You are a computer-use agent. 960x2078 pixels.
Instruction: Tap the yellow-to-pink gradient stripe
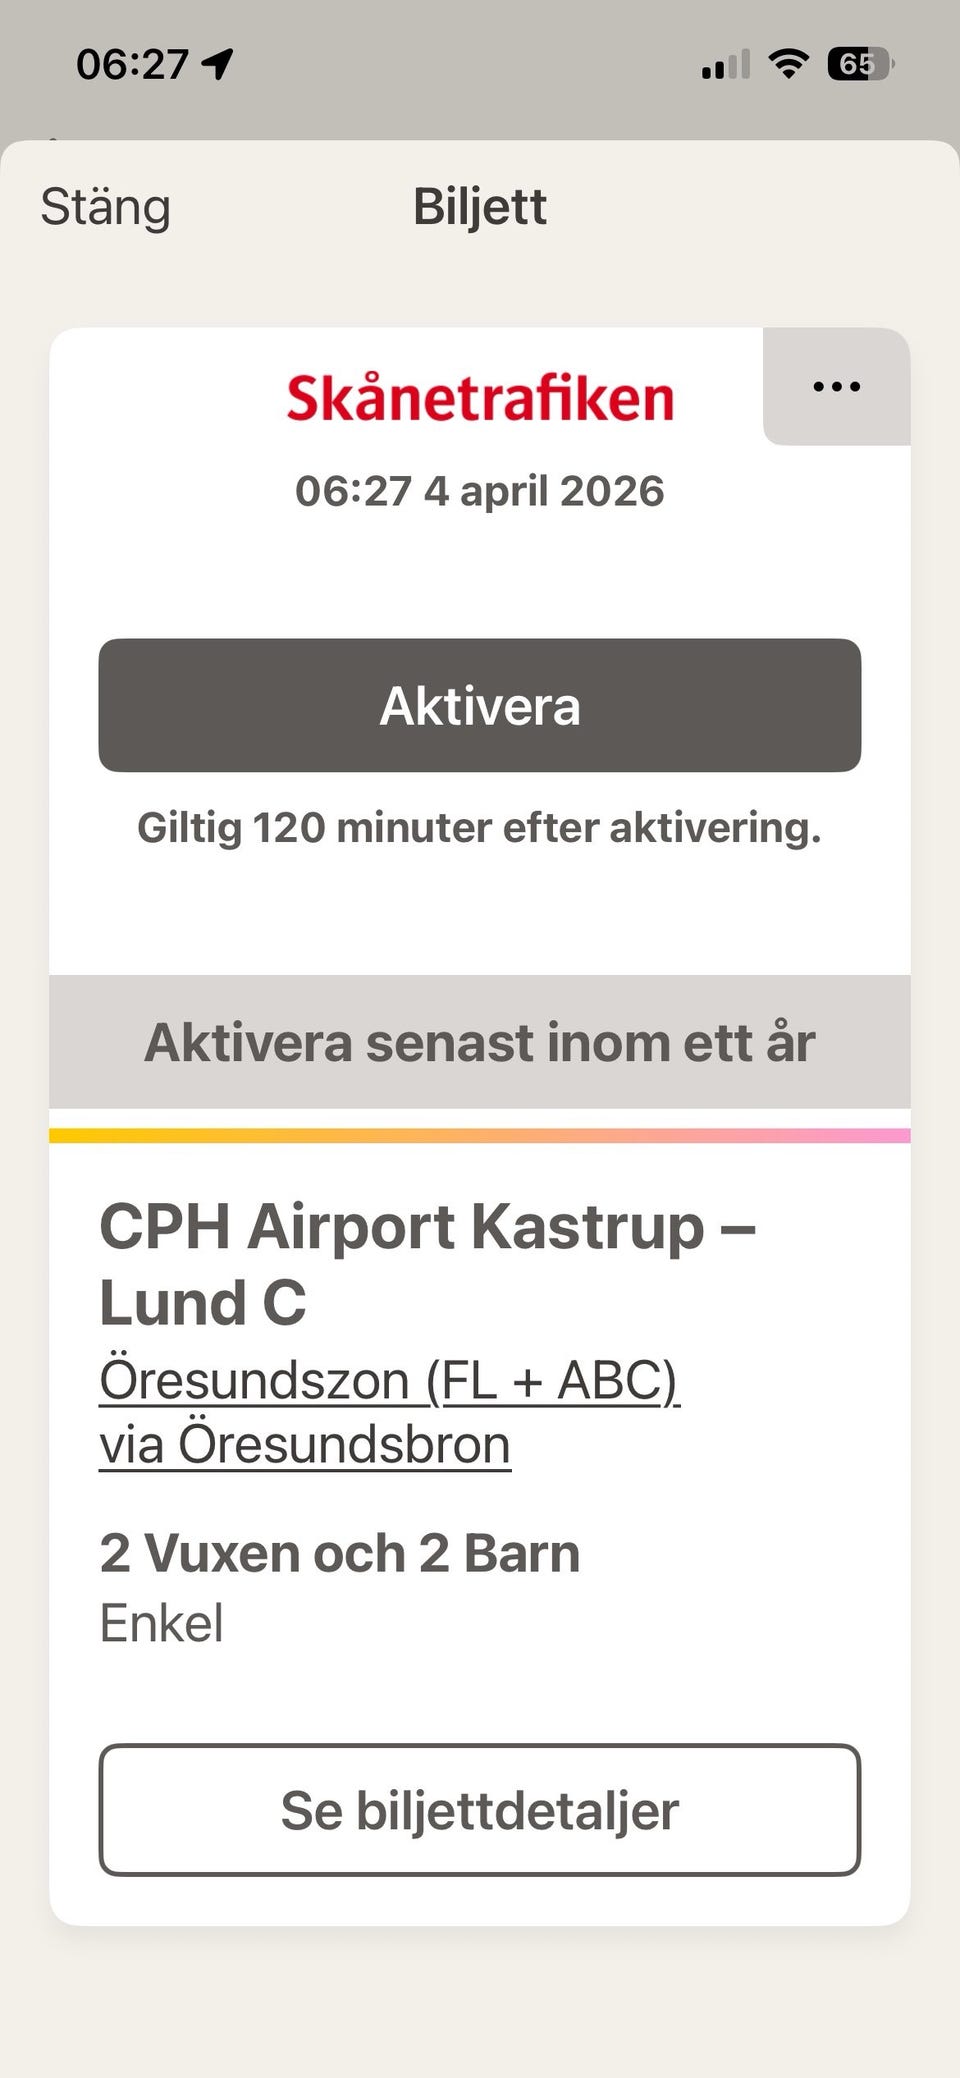480,1135
